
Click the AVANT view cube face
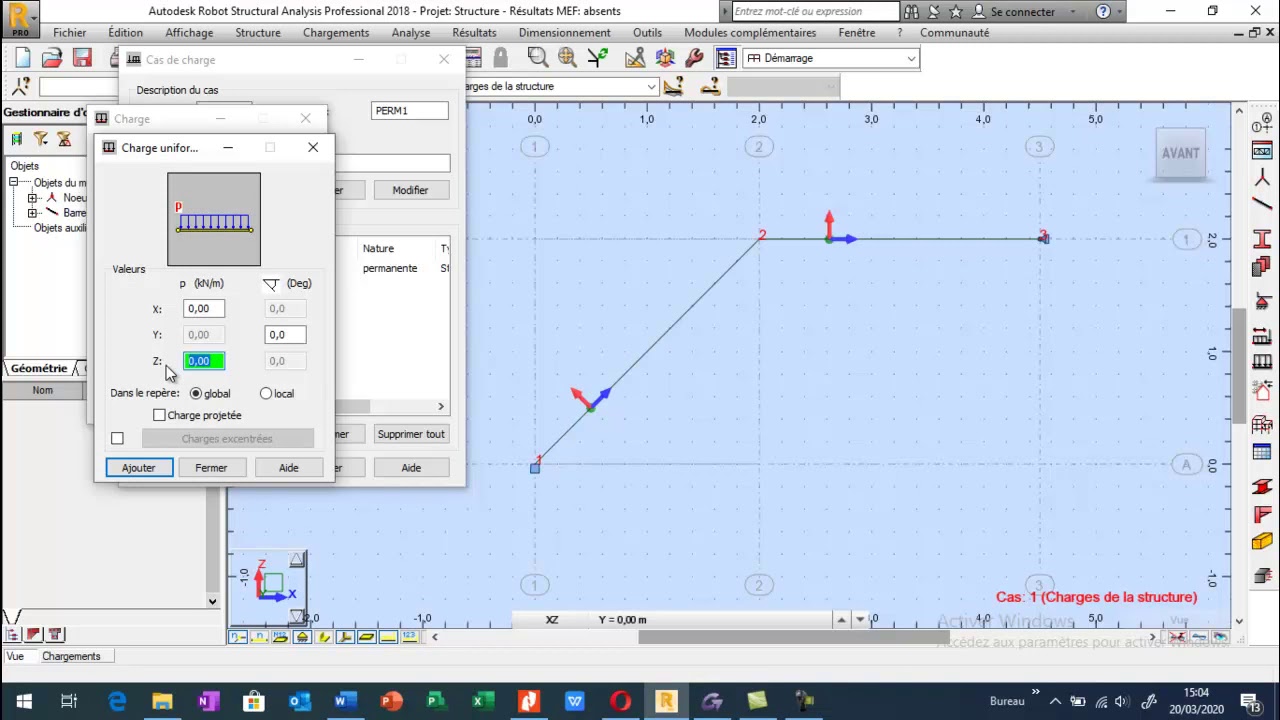point(1180,153)
